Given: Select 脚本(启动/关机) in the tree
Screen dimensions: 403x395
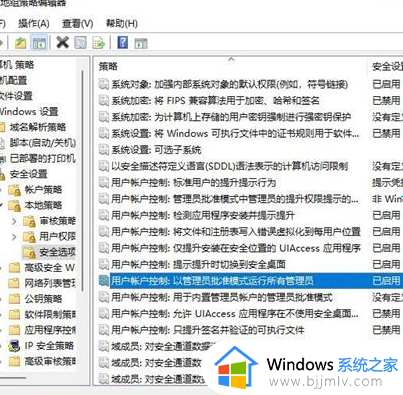Looking at the screenshot, I should point(43,143).
